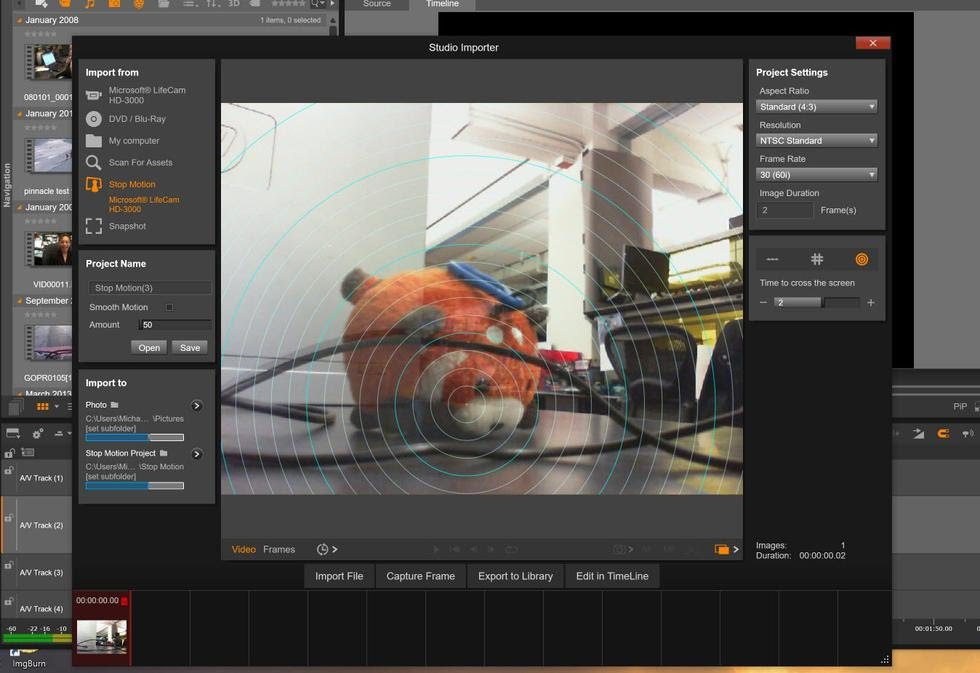Select the Microsoft LifeCam webcam source icon

[94, 95]
